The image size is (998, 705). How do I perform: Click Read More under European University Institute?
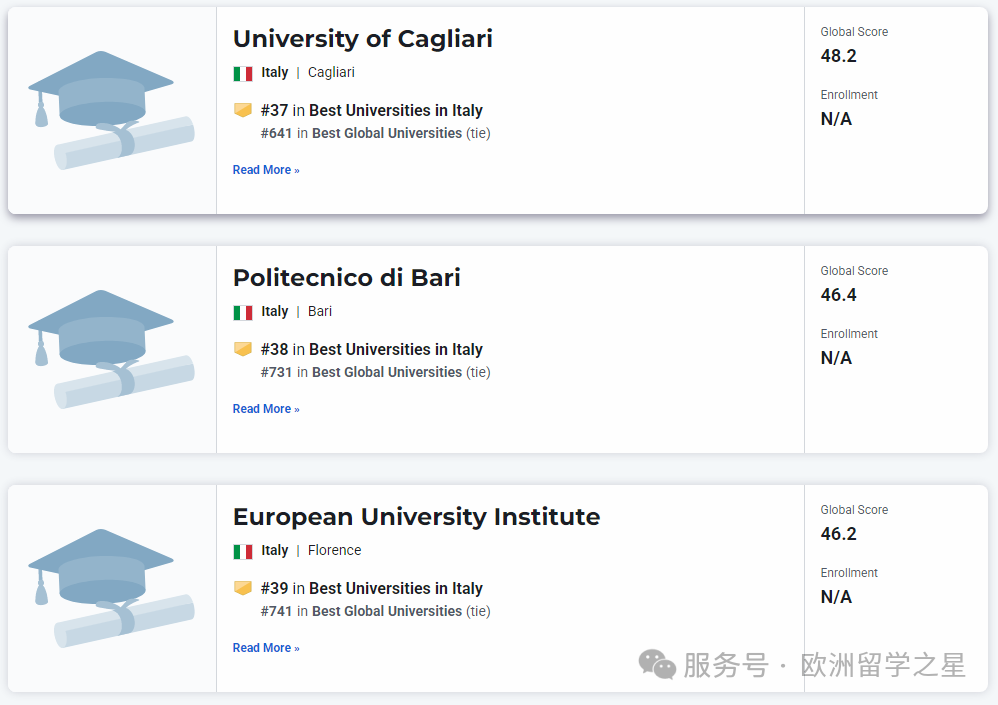point(266,648)
